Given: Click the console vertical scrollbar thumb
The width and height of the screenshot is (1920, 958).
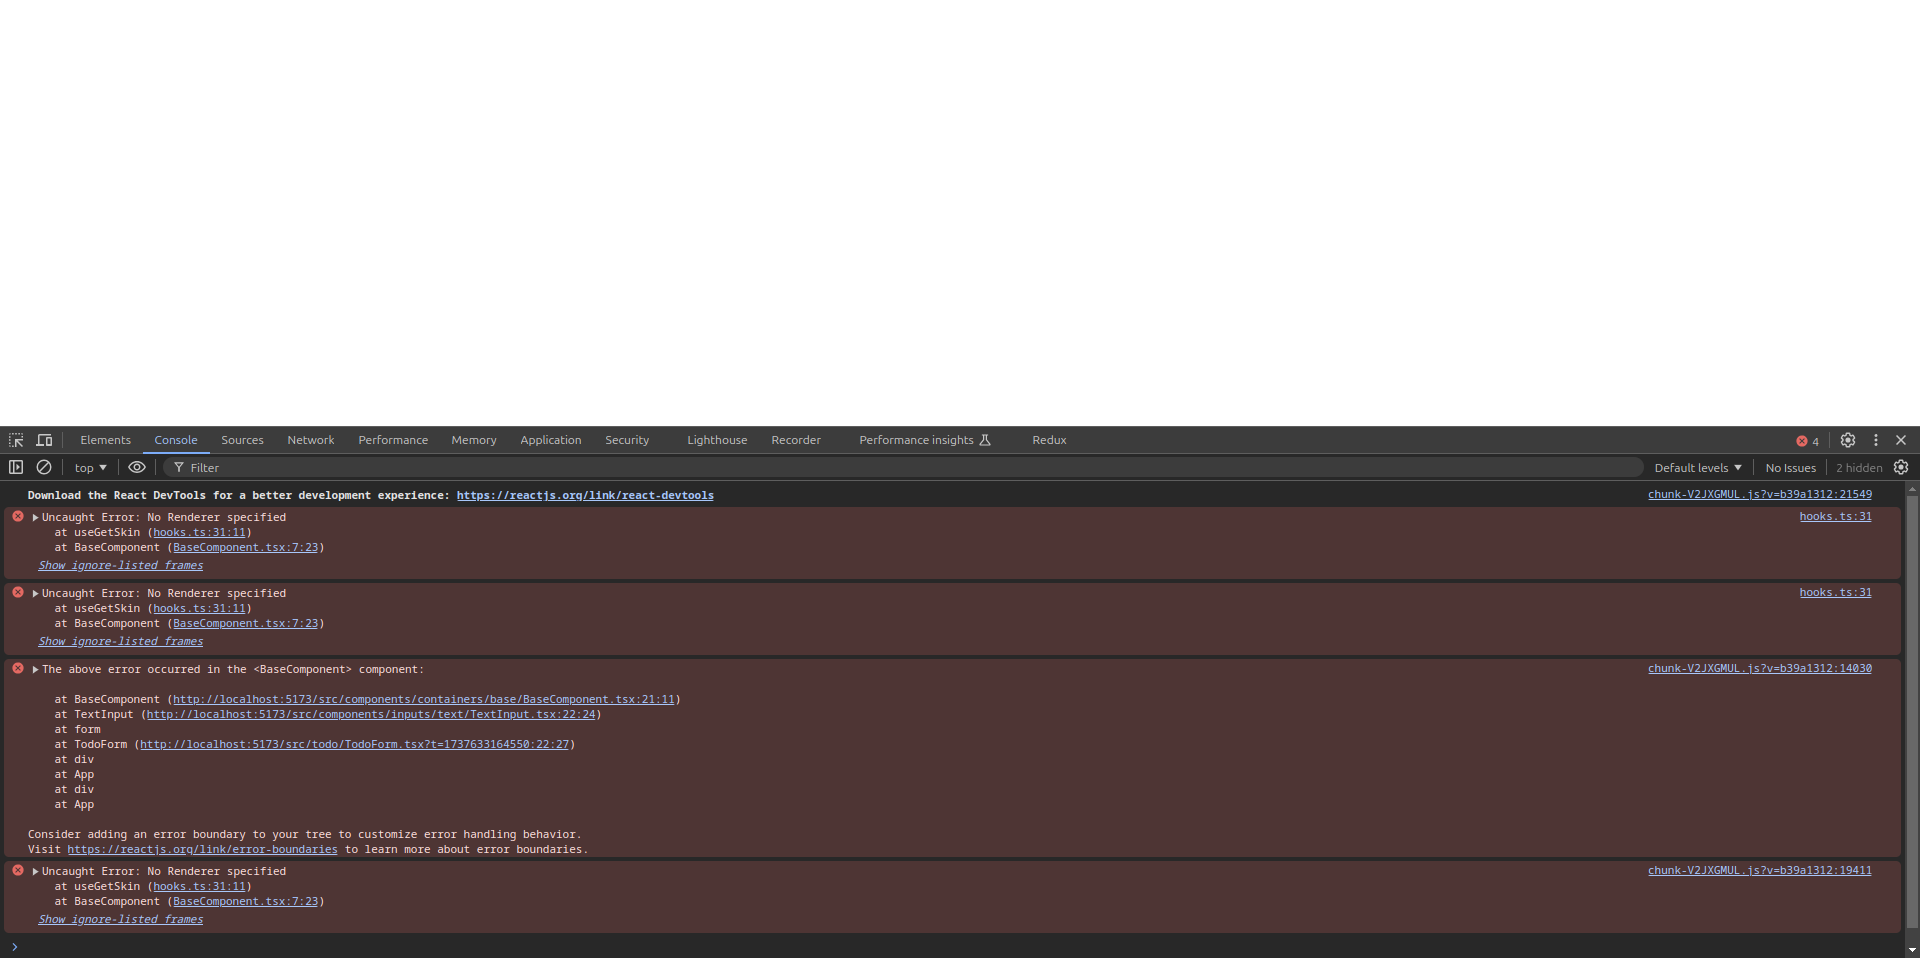Looking at the screenshot, I should click(x=1912, y=712).
